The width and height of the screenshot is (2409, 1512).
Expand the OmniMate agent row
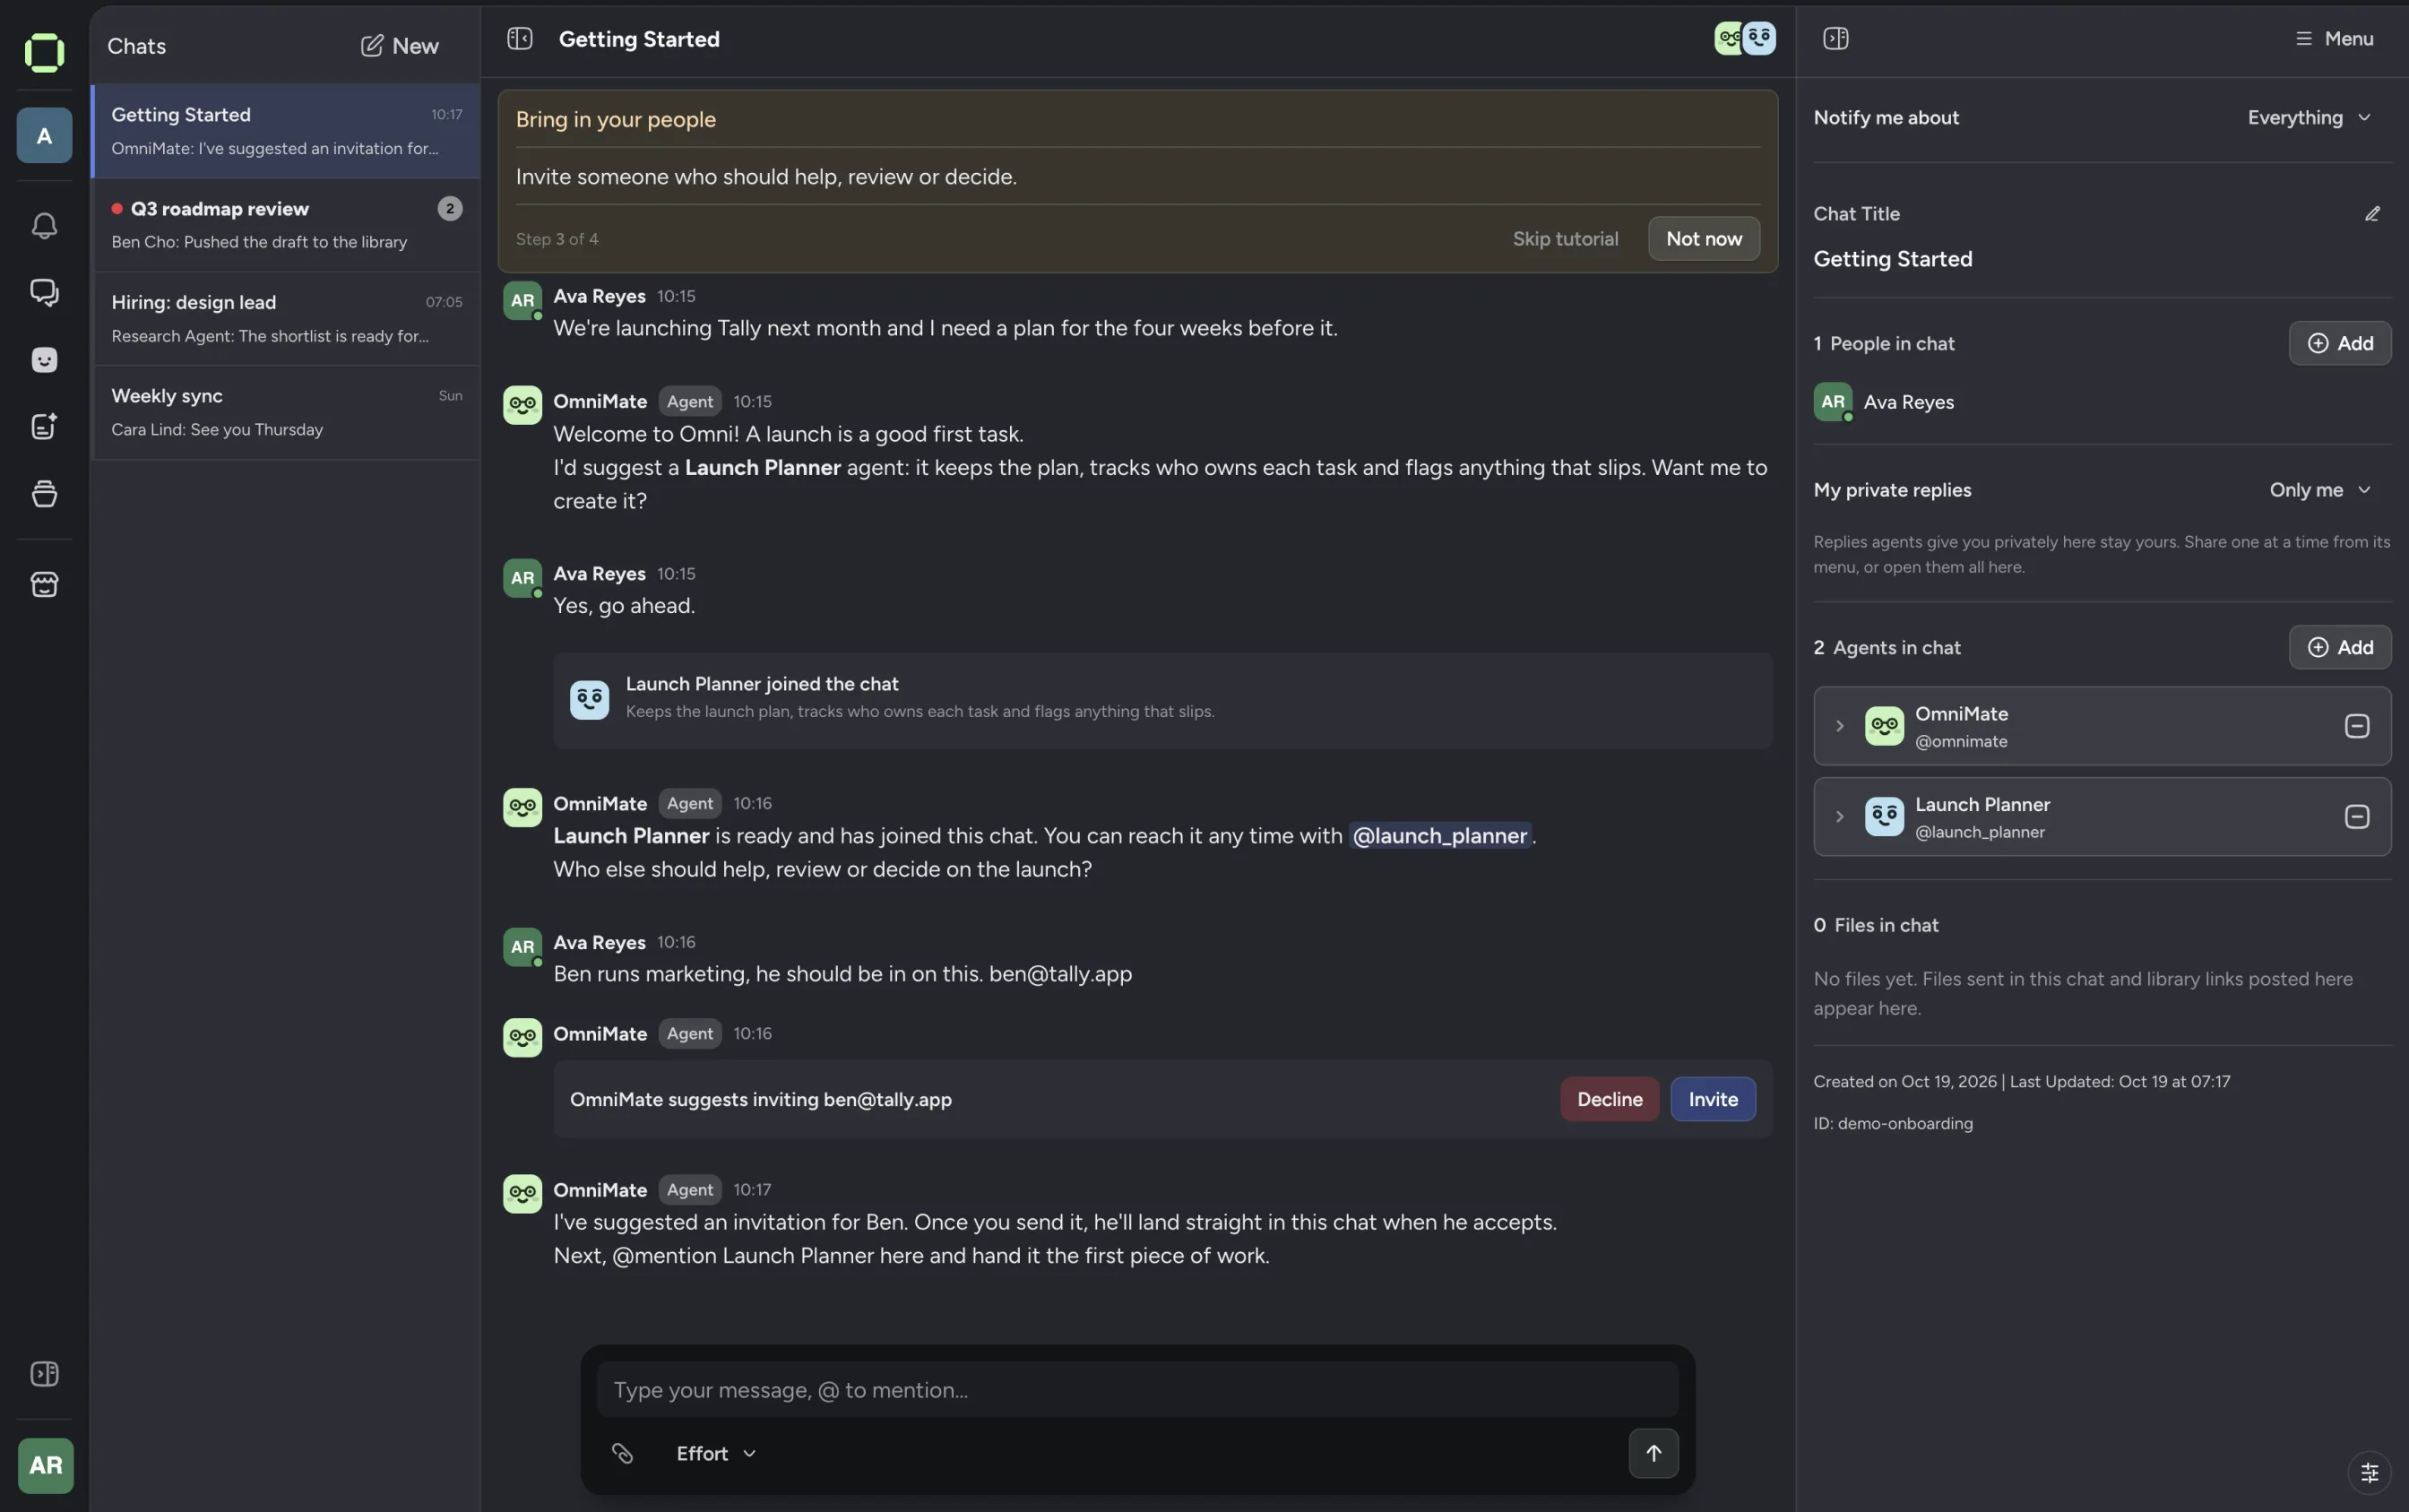coord(1838,726)
